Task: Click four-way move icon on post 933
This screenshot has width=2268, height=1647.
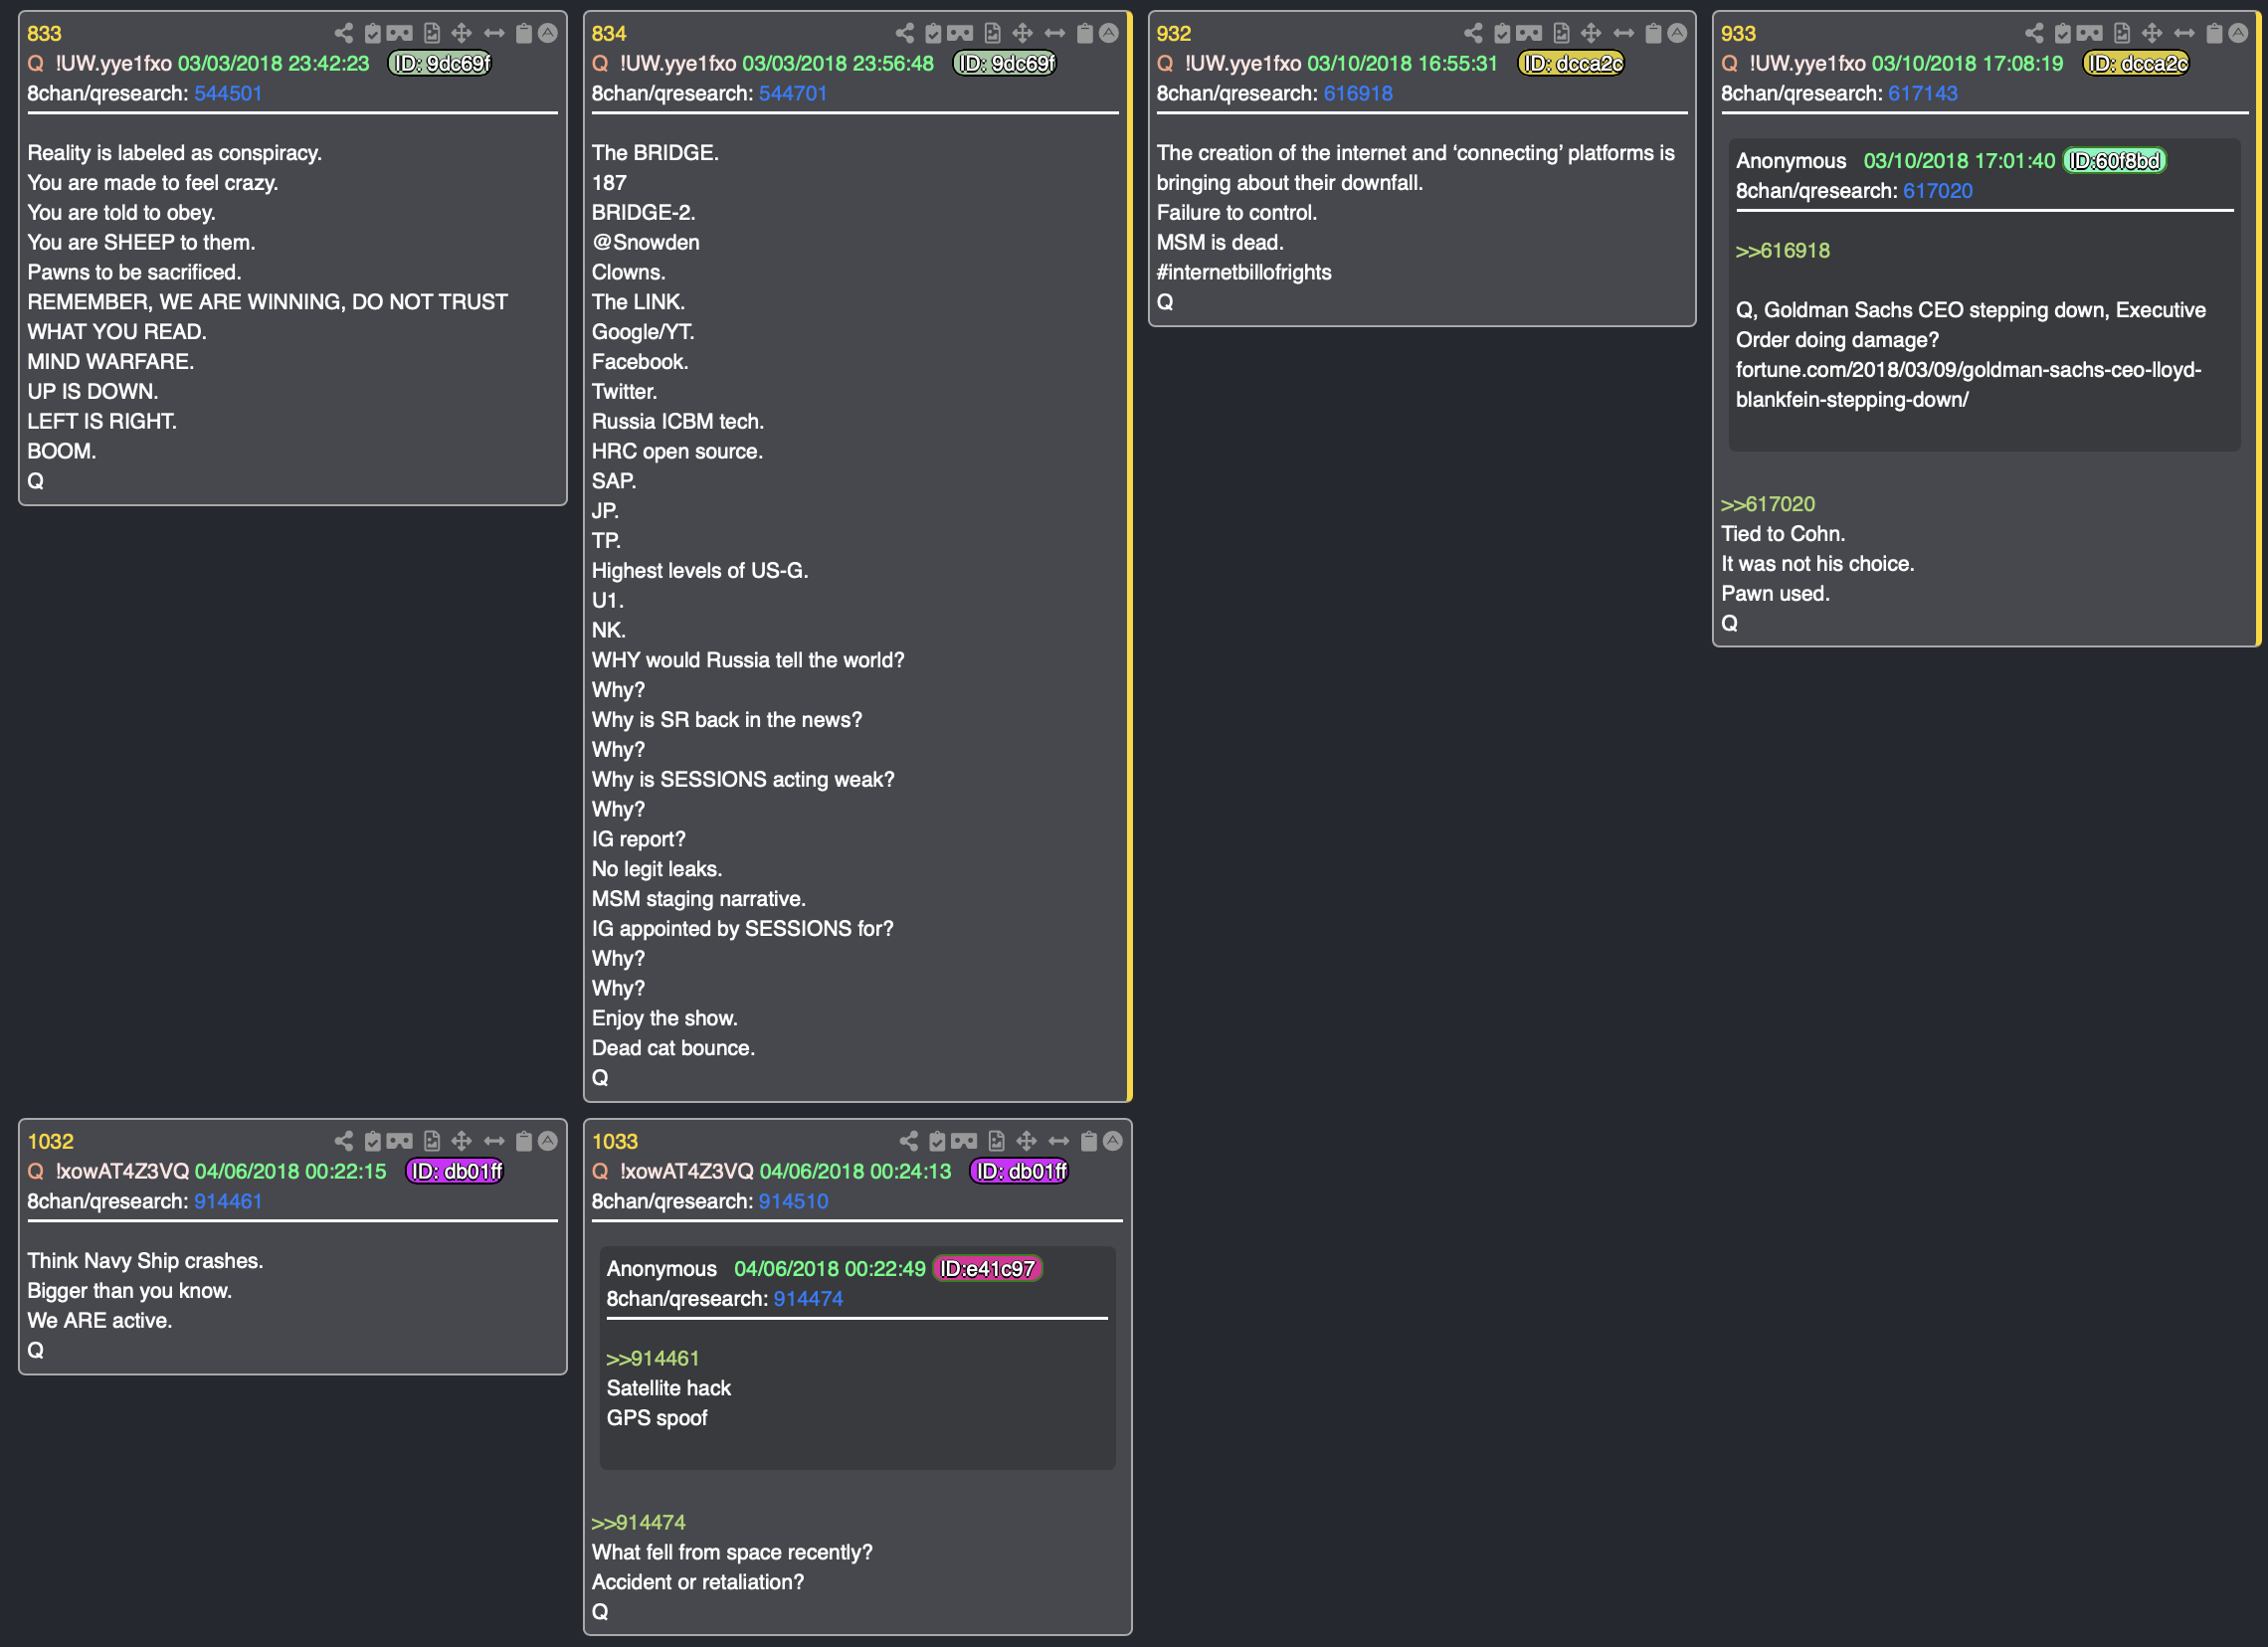Action: (x=2152, y=33)
